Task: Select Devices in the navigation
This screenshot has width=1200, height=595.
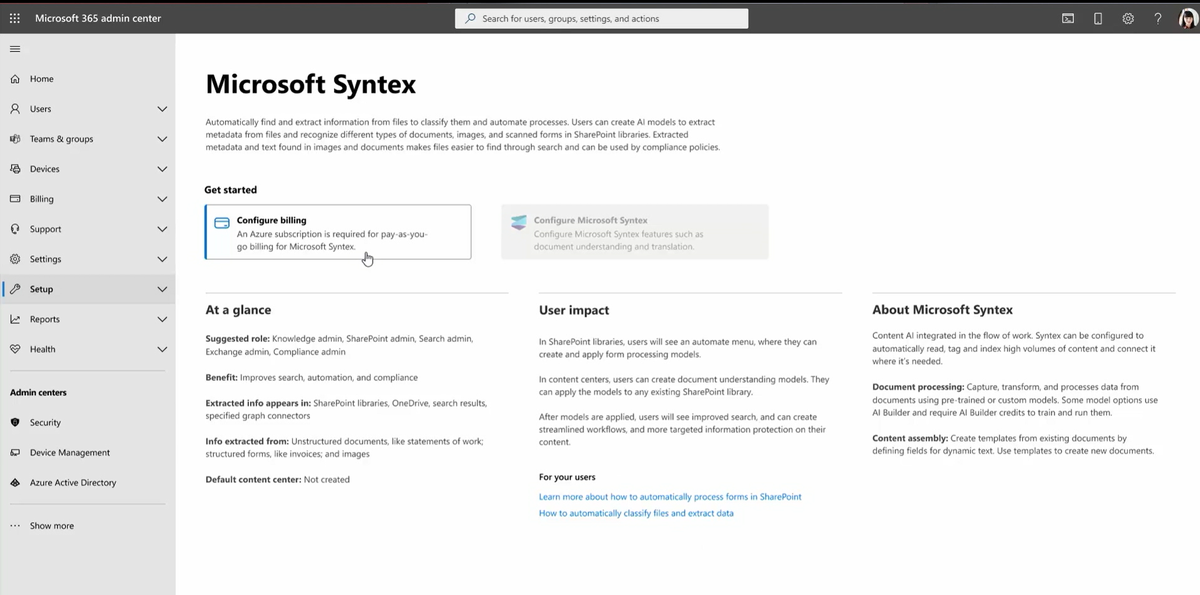Action: pos(45,169)
